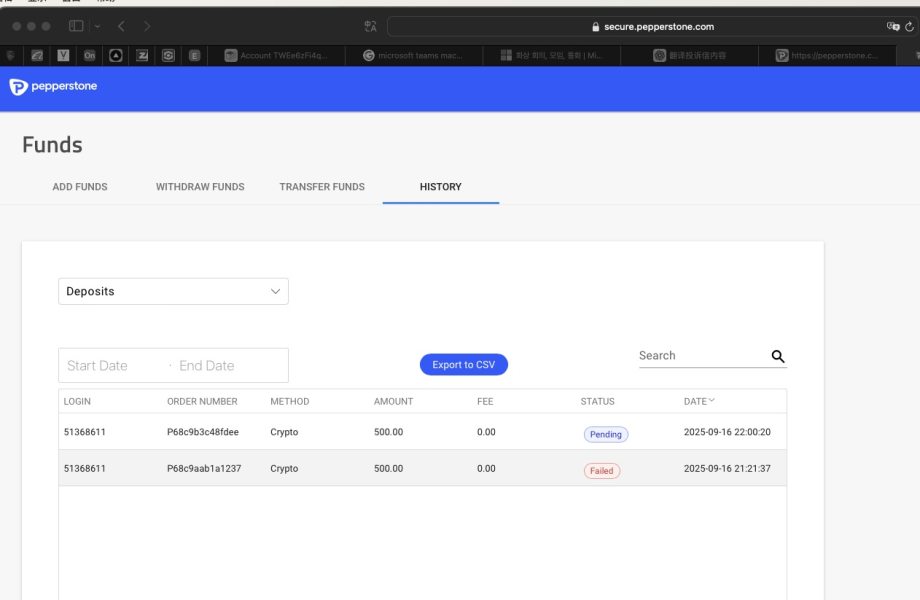Screen dimensions: 920x600
Task: Click the Pending status badge
Action: 605,434
